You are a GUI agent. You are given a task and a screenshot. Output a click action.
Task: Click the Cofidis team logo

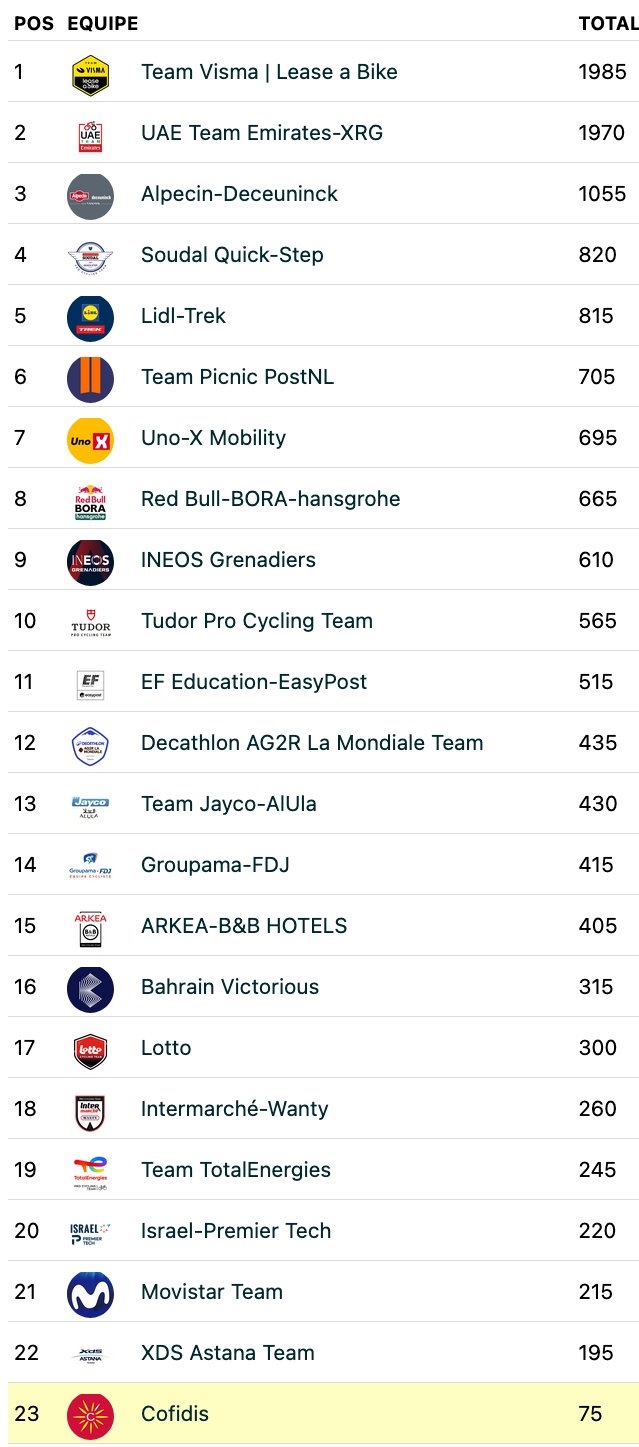tap(90, 1415)
